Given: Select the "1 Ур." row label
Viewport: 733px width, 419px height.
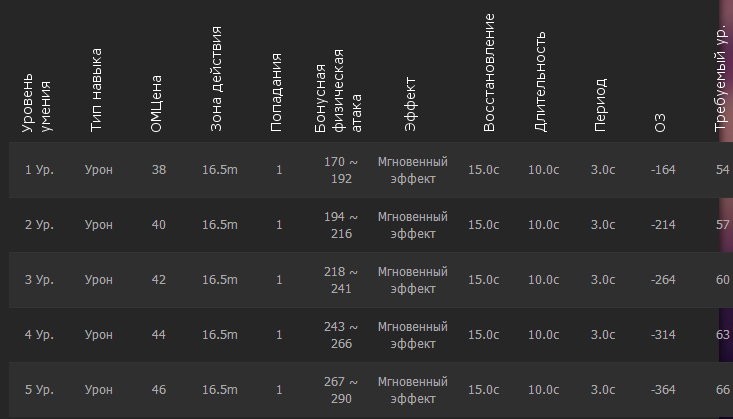Looking at the screenshot, I should [39, 170].
